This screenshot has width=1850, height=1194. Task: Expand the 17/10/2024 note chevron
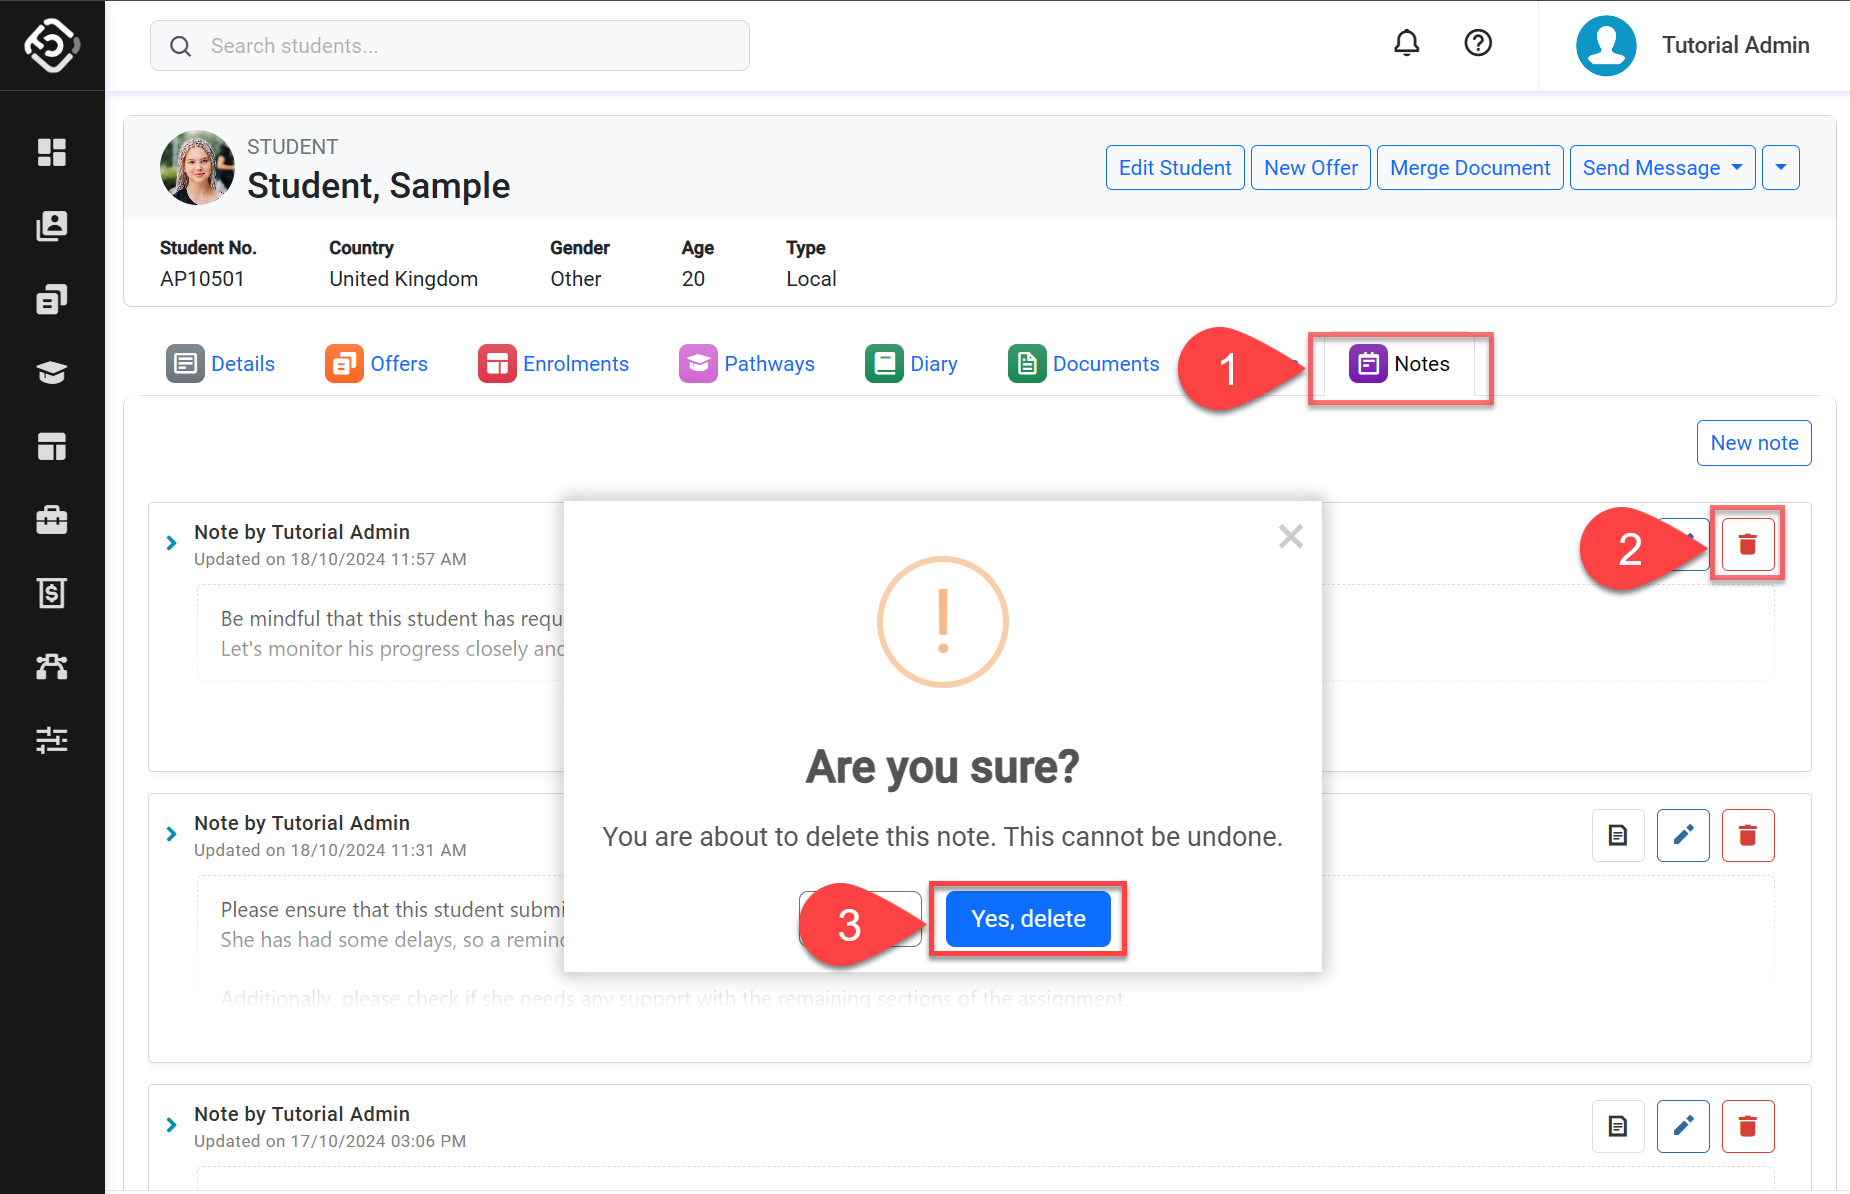pos(171,1125)
